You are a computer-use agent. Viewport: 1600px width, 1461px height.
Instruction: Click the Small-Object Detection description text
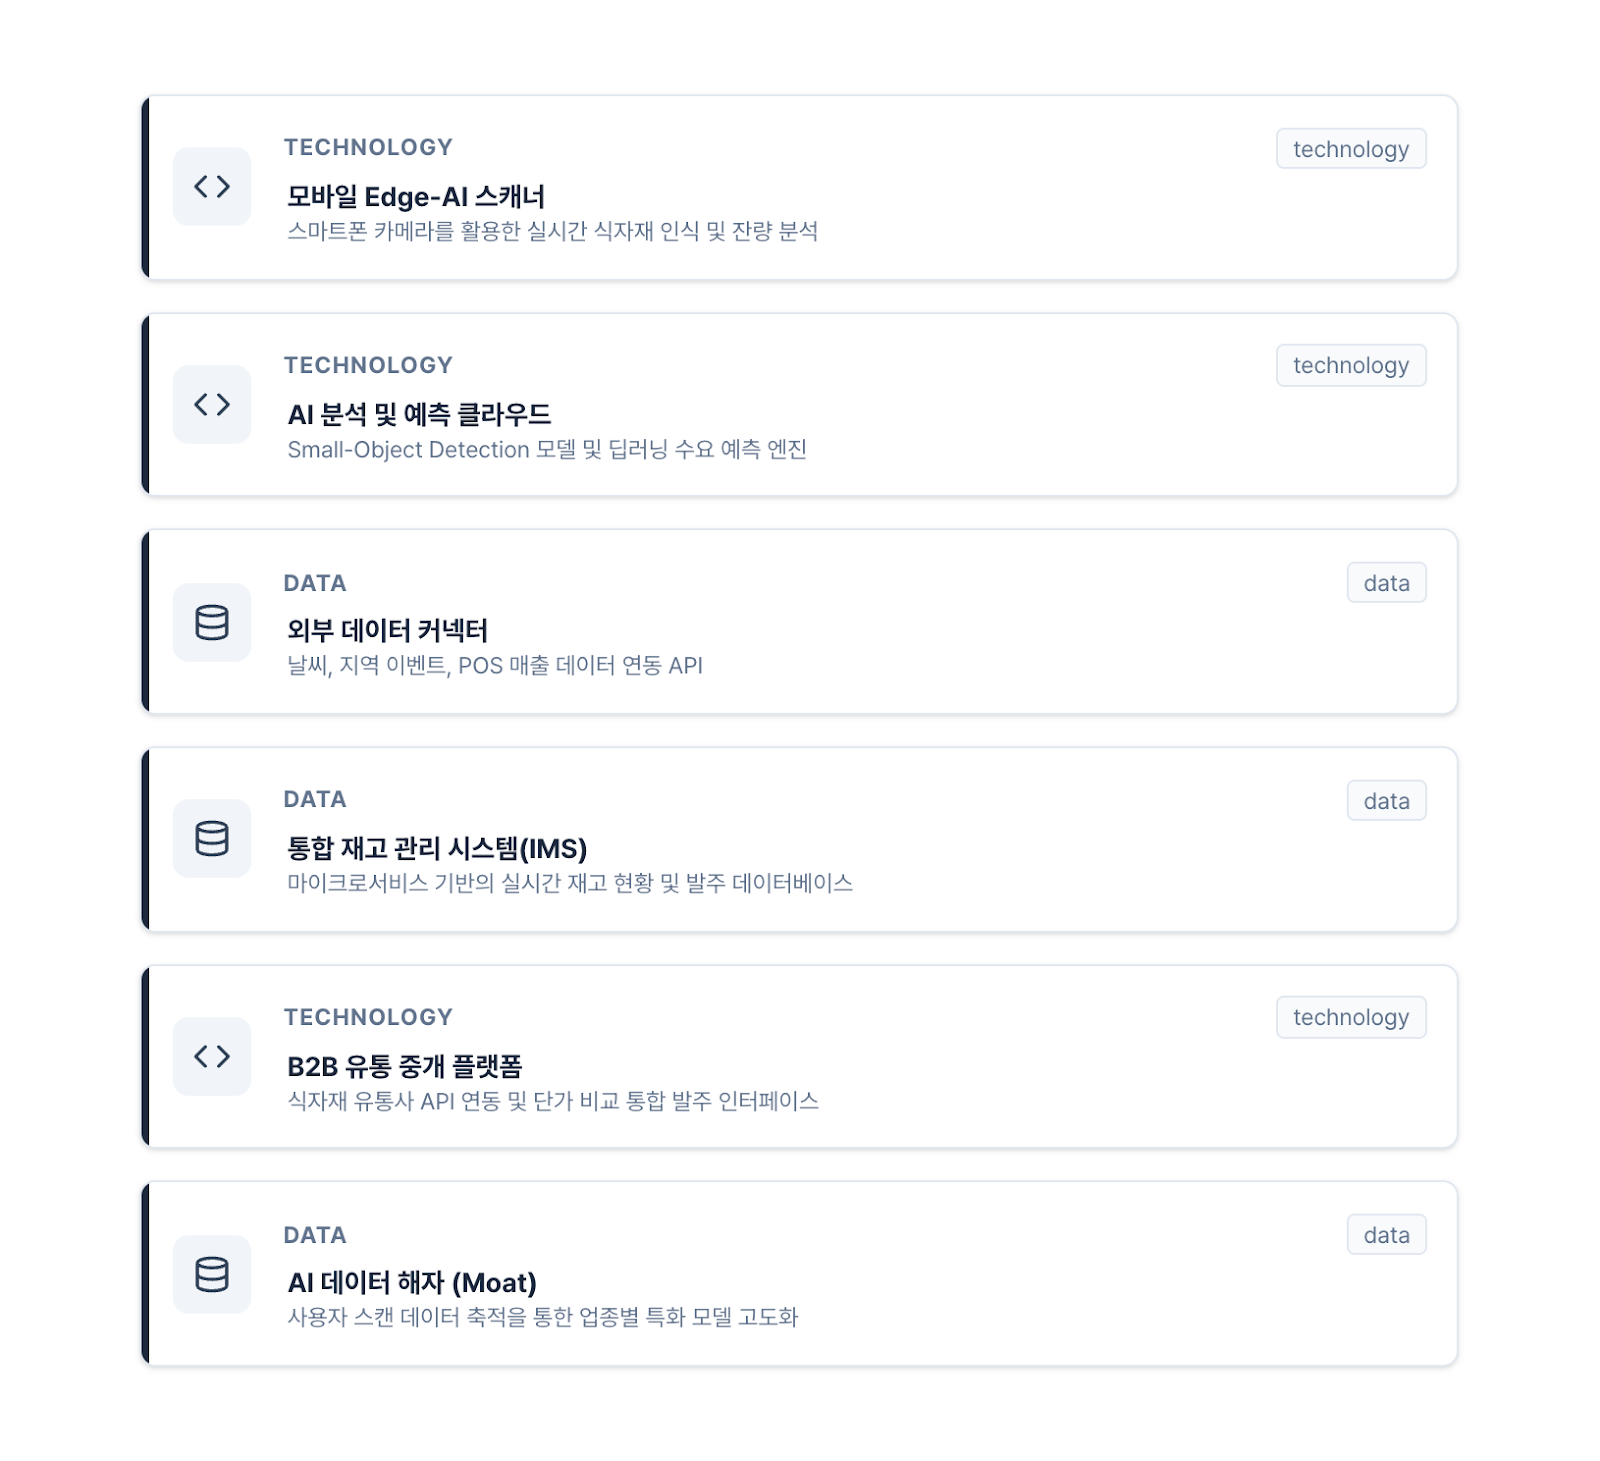pyautogui.click(x=547, y=450)
